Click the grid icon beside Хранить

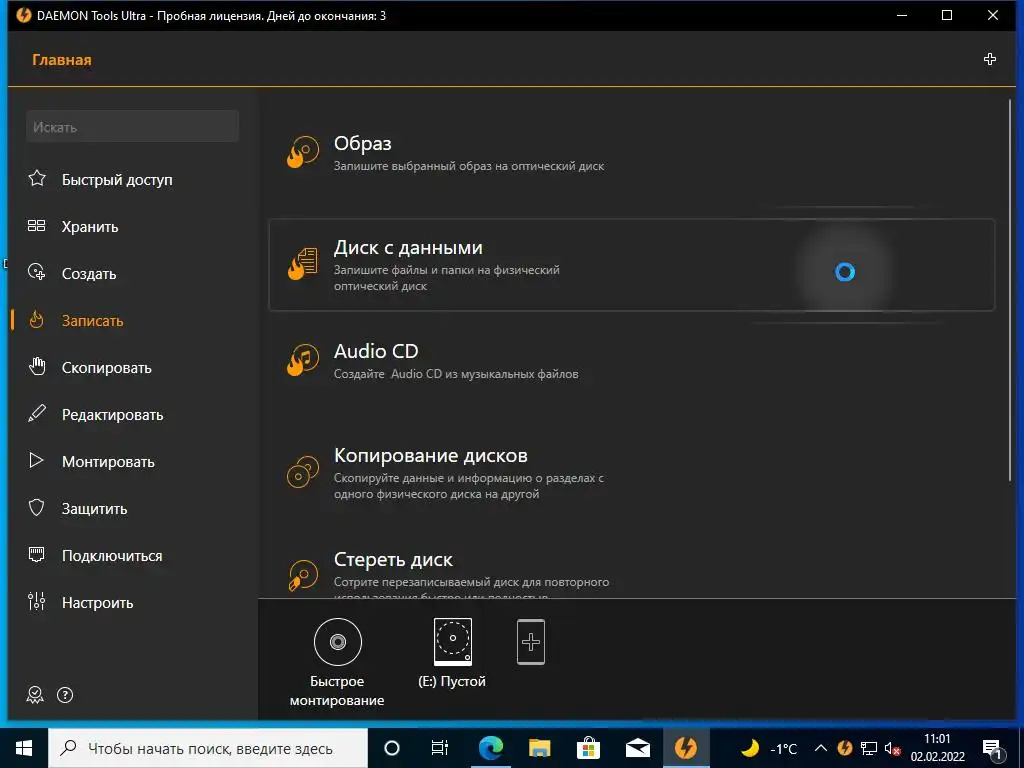click(37, 226)
